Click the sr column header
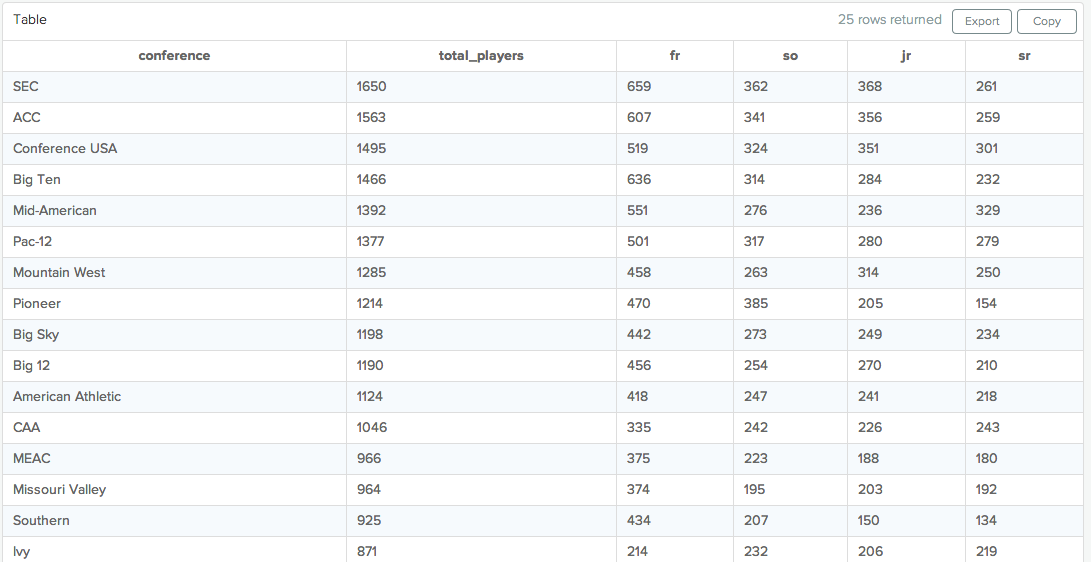 (1024, 56)
